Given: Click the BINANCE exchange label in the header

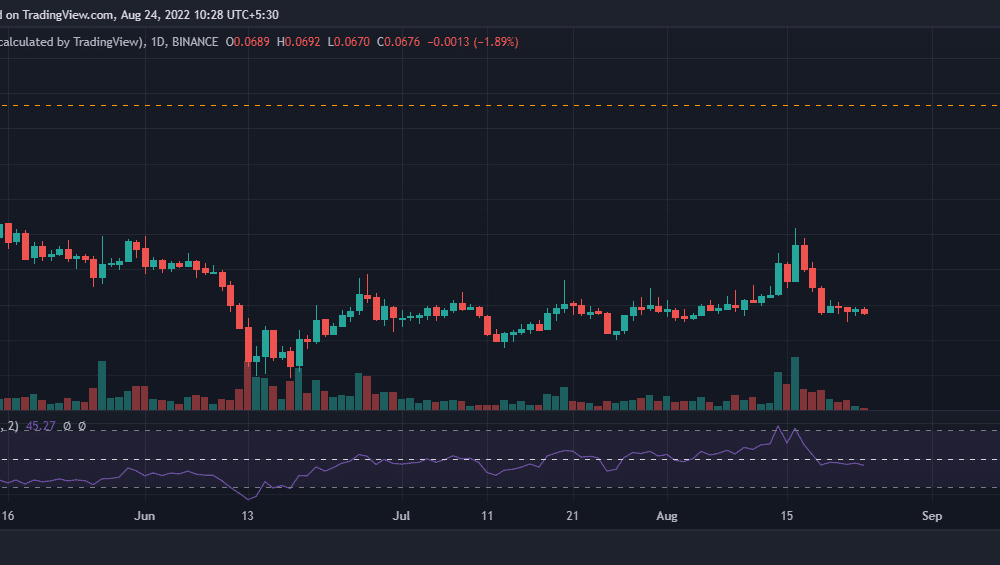Looking at the screenshot, I should [195, 42].
